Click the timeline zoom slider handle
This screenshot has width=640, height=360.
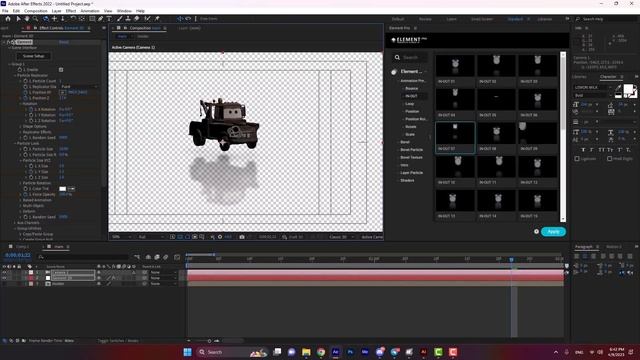(209, 341)
